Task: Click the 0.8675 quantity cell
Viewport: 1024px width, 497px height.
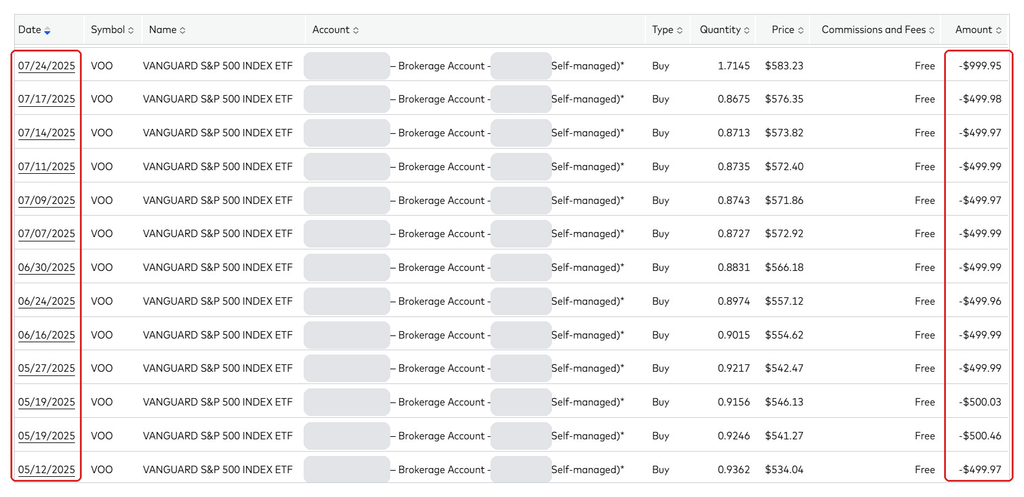Action: pyautogui.click(x=734, y=99)
